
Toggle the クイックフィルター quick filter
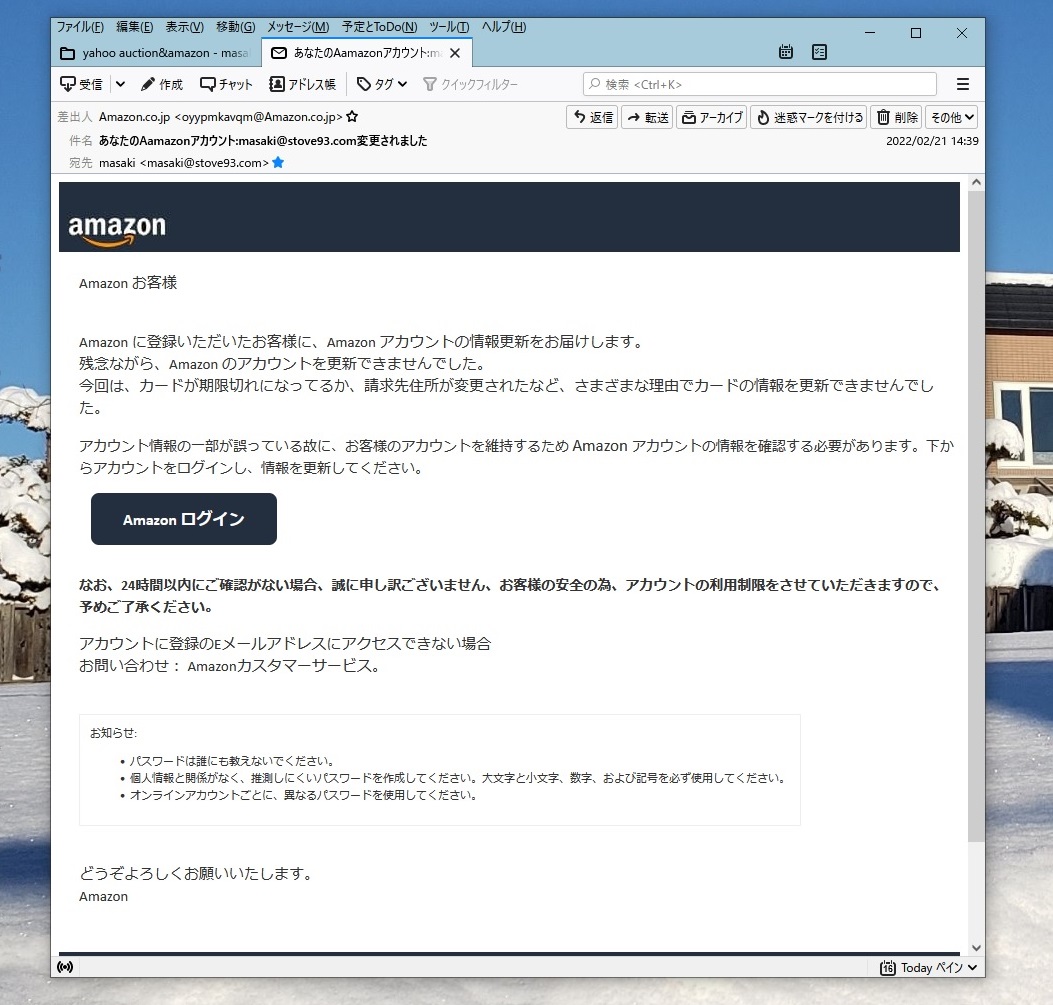coord(470,84)
